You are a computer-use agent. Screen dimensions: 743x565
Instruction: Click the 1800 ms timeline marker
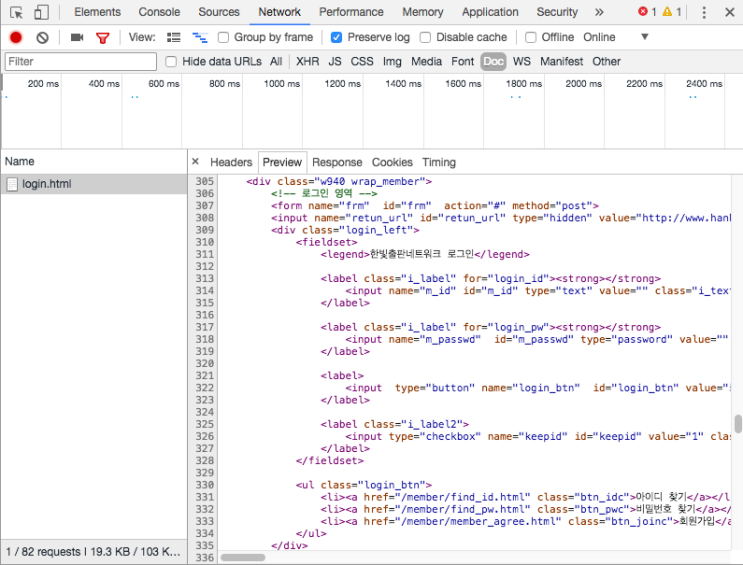524,84
